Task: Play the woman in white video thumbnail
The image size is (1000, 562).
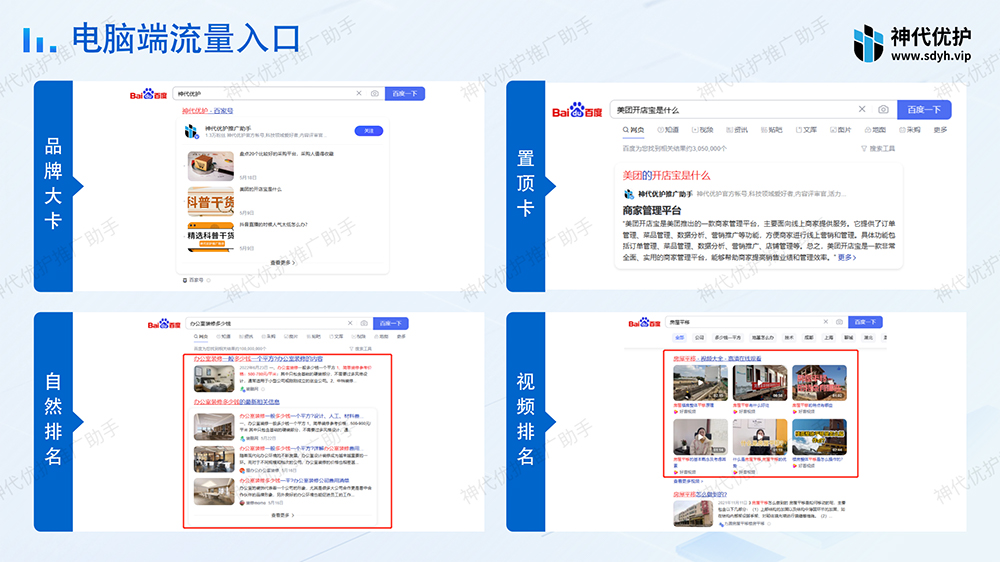Action: (700, 437)
